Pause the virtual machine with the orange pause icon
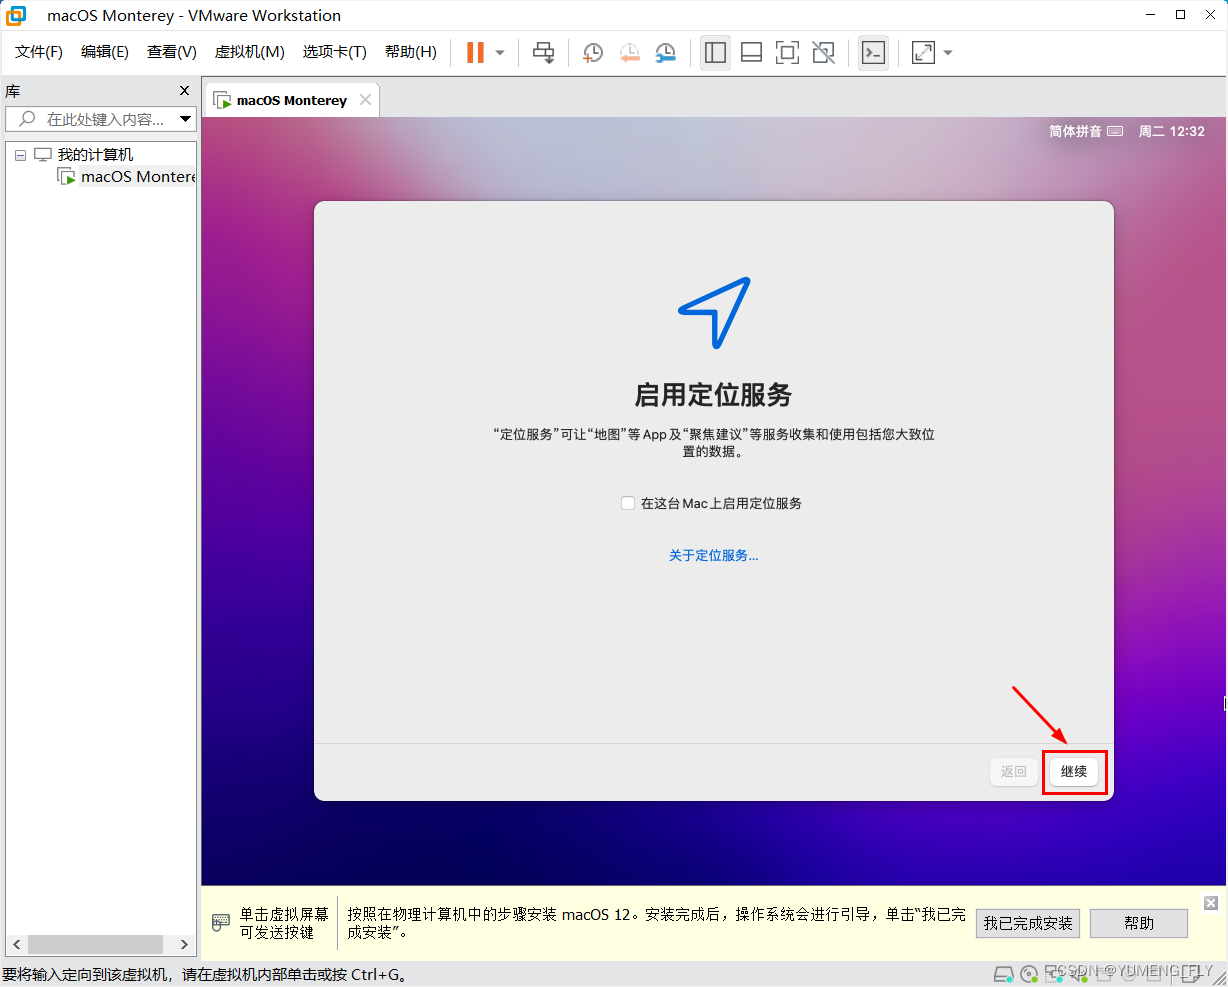The width and height of the screenshot is (1228, 987). point(476,52)
